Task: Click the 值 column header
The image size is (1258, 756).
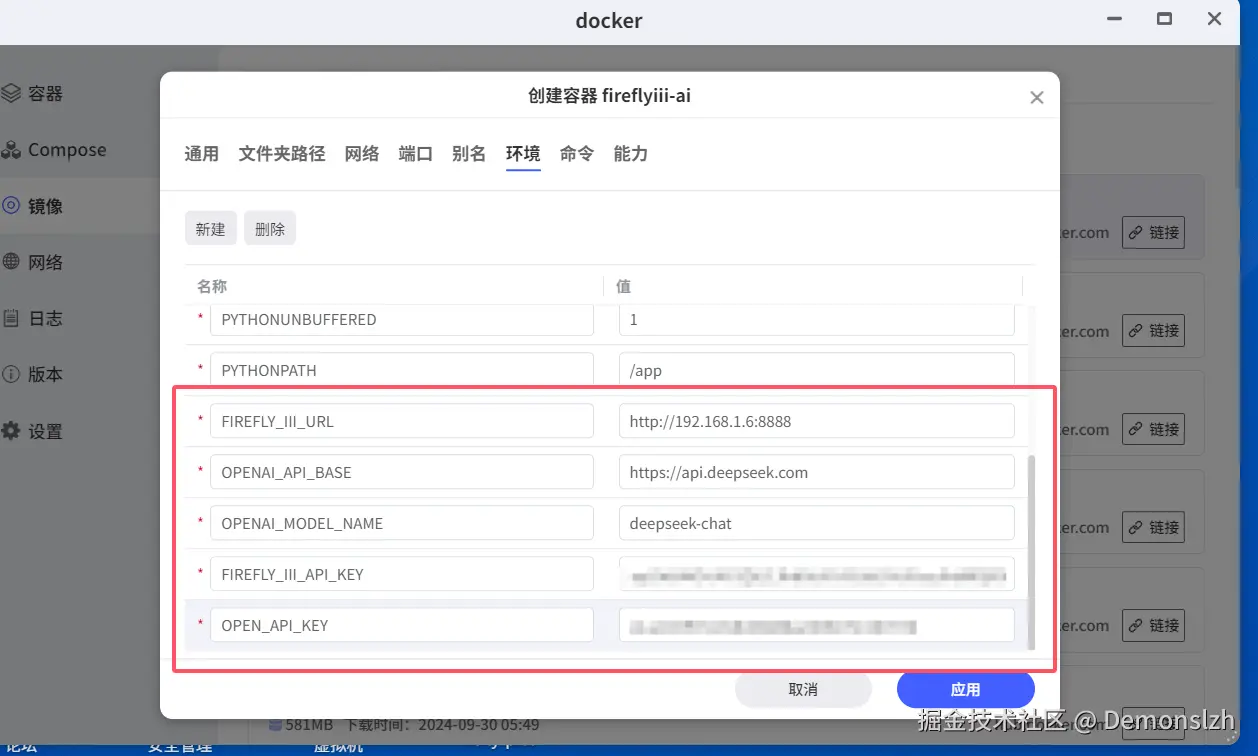Action: [623, 286]
